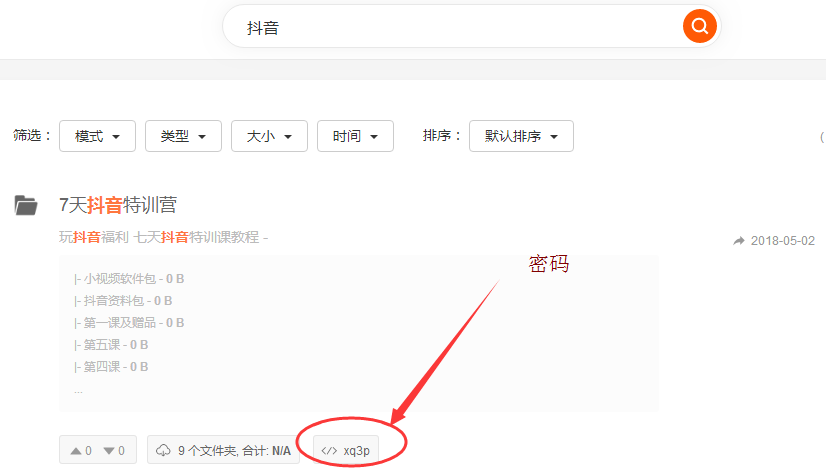Open the 默认排序 sort dropdown

[521, 136]
